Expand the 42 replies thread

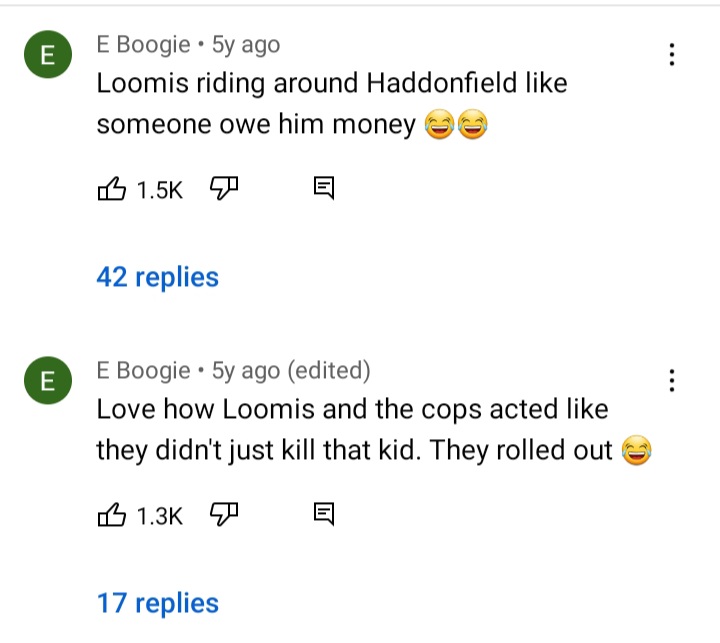[x=158, y=277]
